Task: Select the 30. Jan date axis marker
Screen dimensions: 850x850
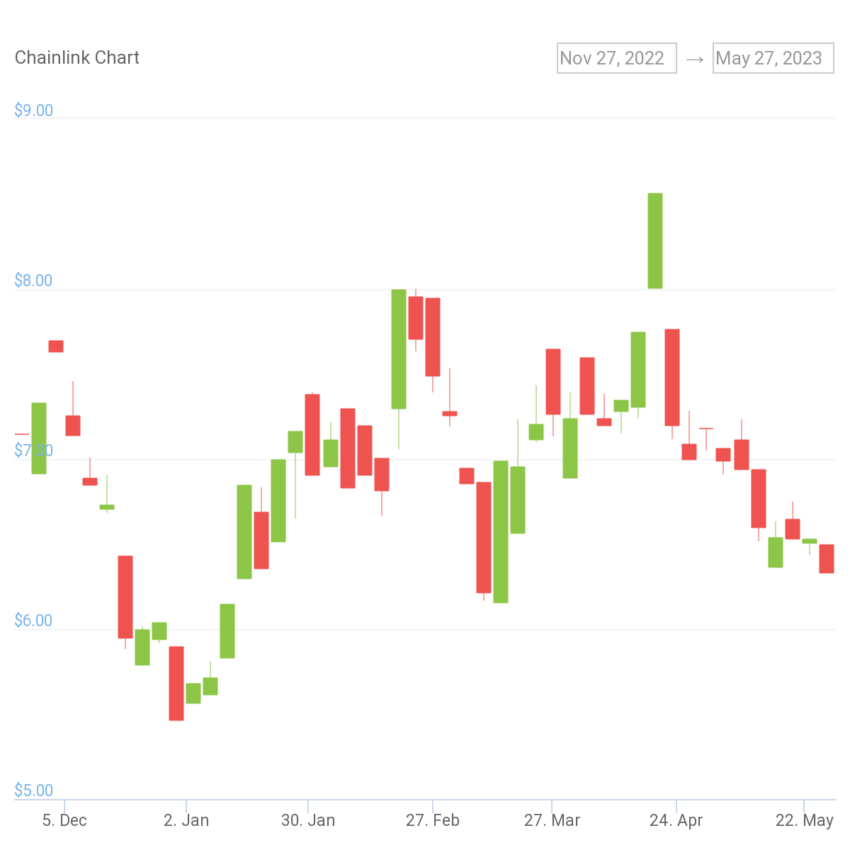Action: pyautogui.click(x=308, y=820)
